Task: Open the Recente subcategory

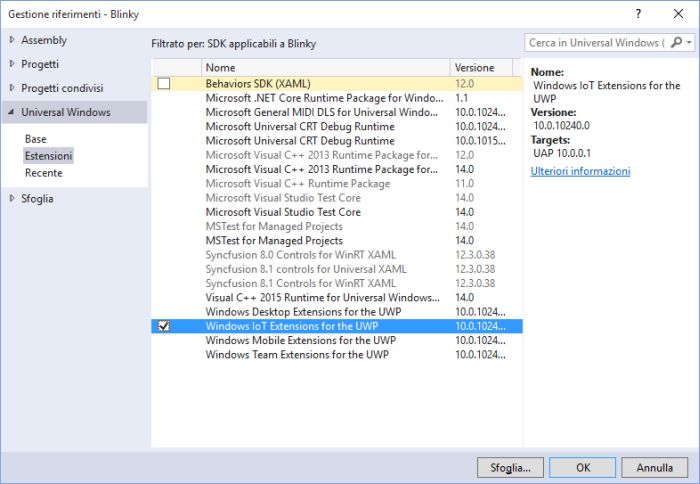Action: coord(44,173)
